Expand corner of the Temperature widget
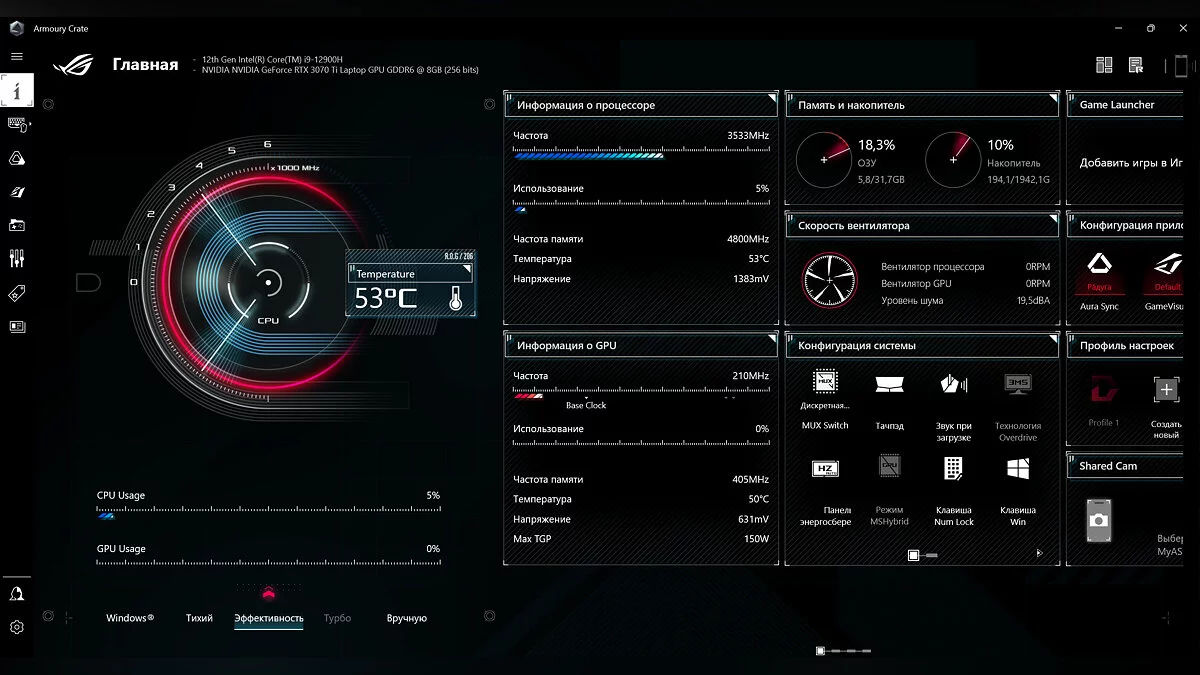Image resolution: width=1200 pixels, height=675 pixels. coord(467,269)
